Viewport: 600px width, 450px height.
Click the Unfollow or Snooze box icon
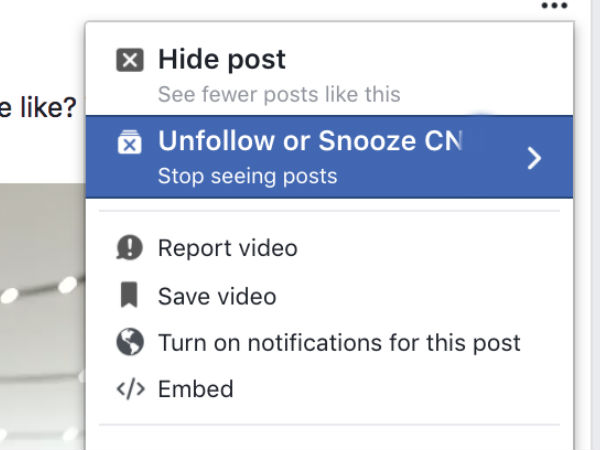pos(130,143)
